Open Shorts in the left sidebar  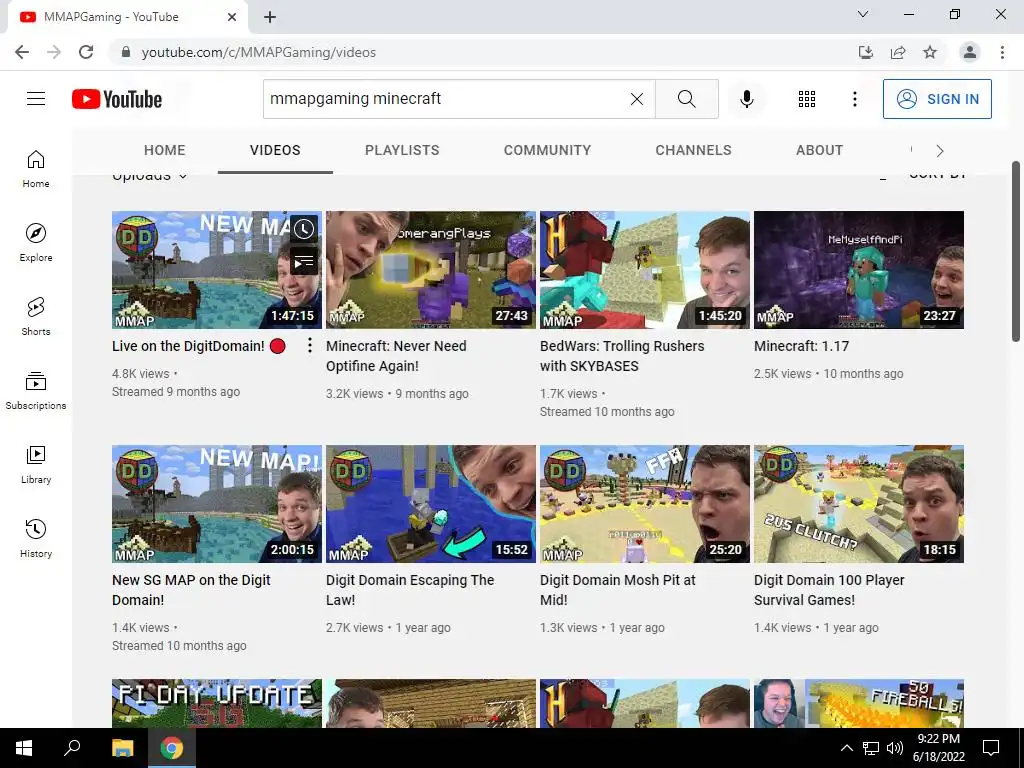36,316
